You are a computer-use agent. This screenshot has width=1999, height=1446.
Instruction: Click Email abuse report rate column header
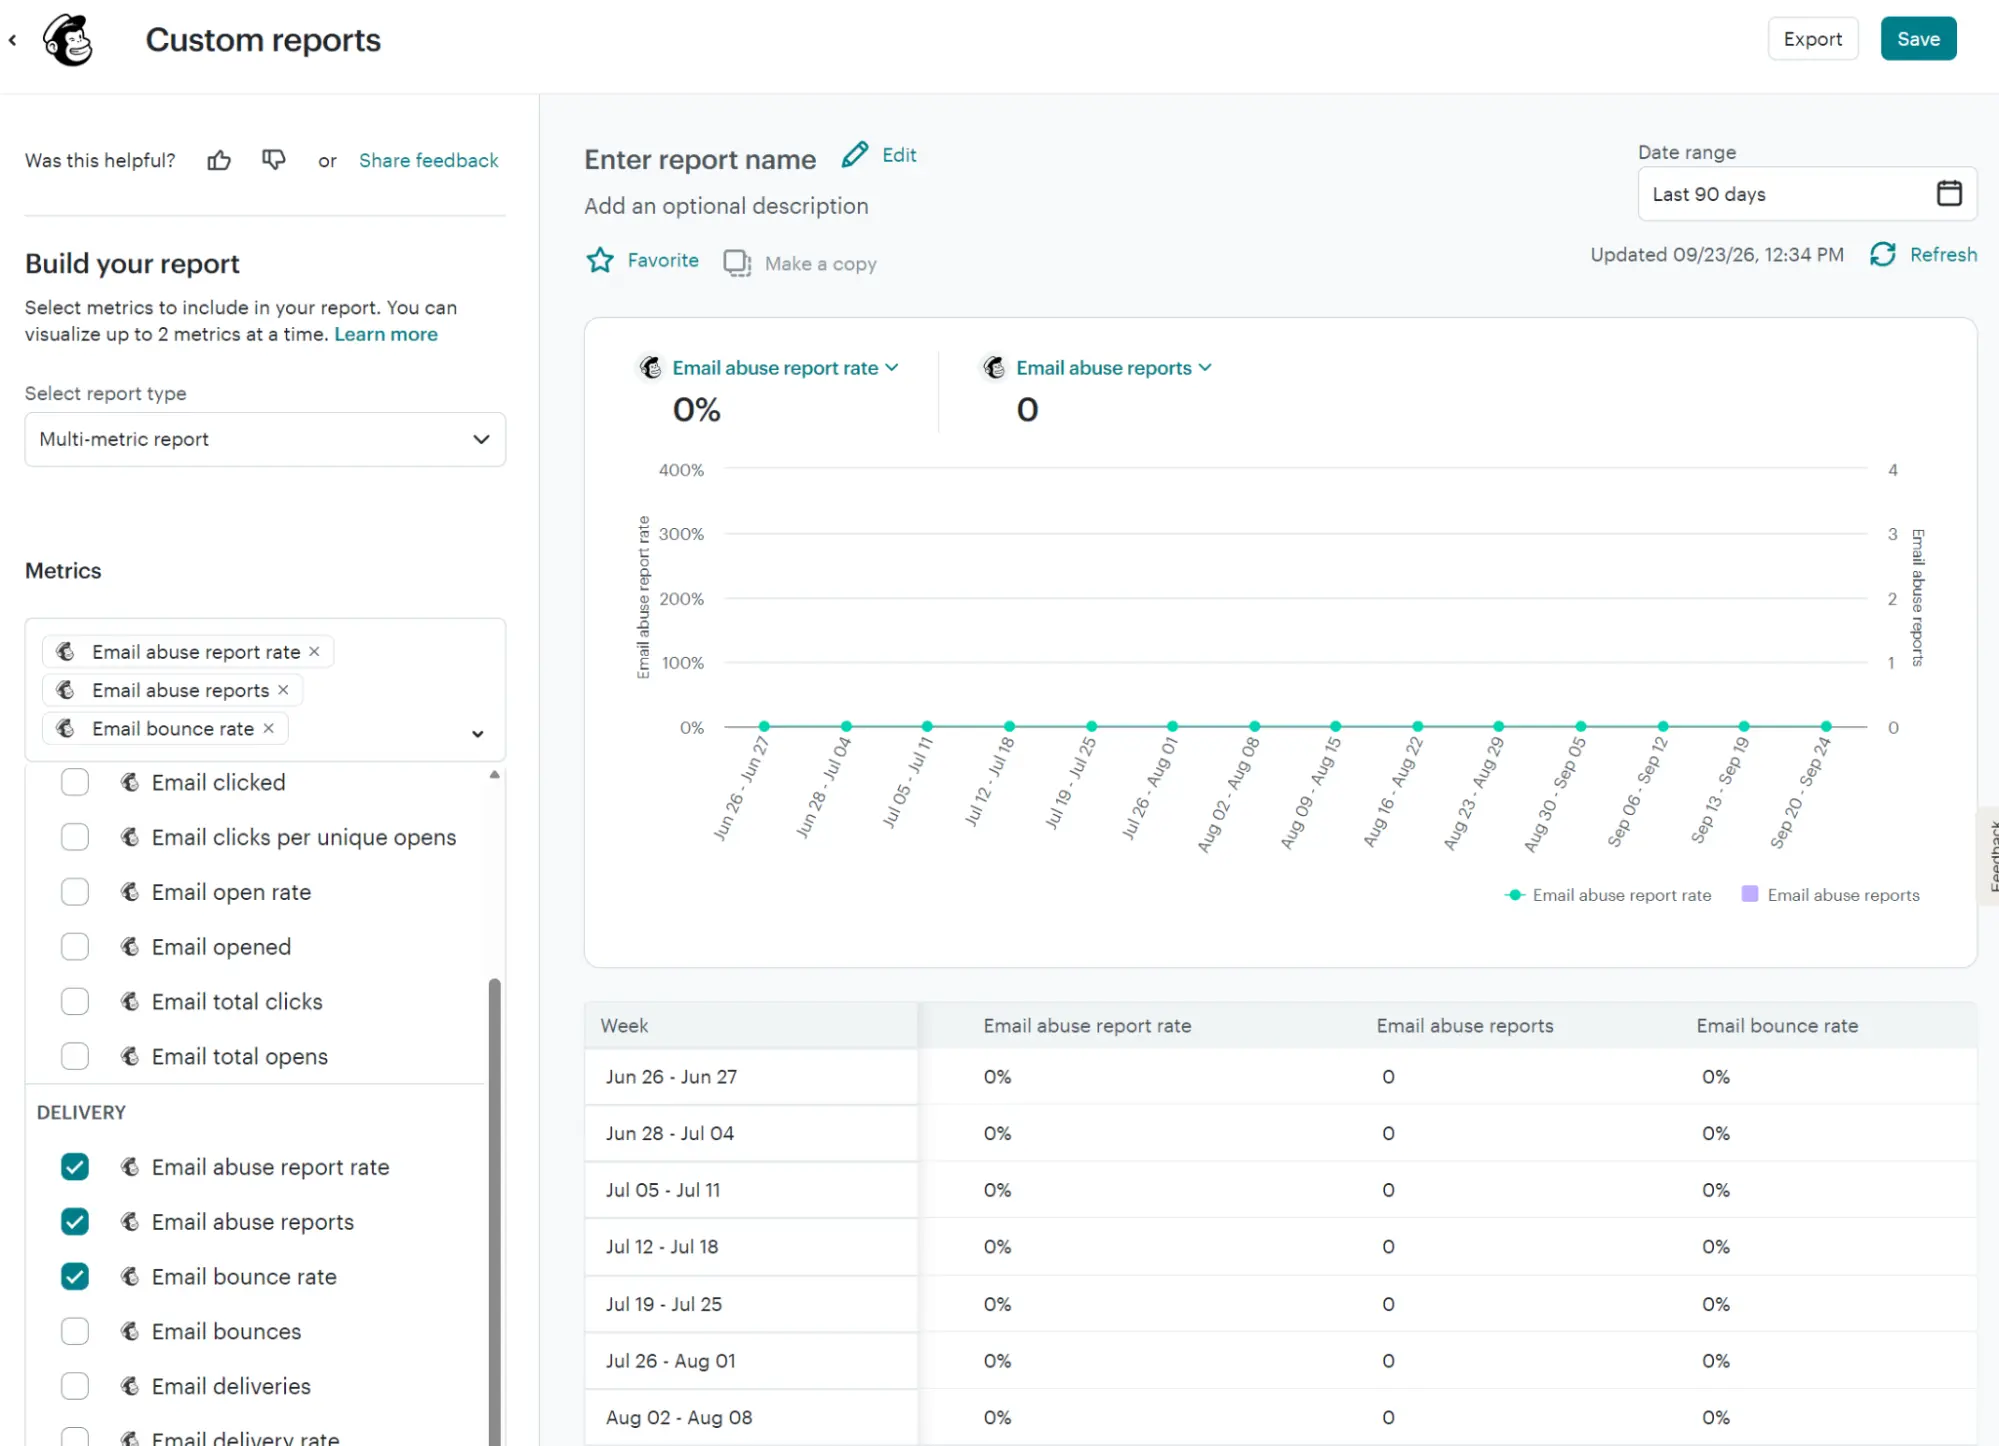[1087, 1025]
